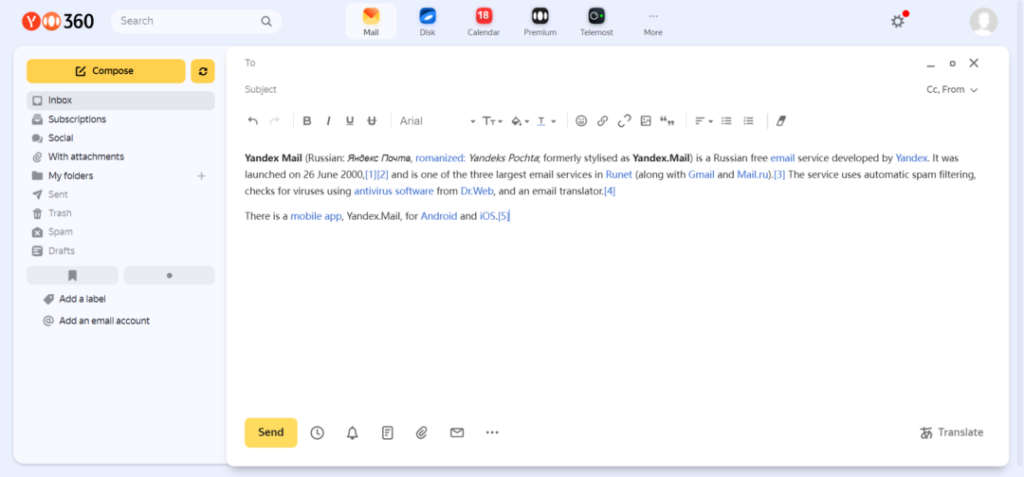
Task: Refresh the mailbox with the sync icon
Action: coord(202,71)
